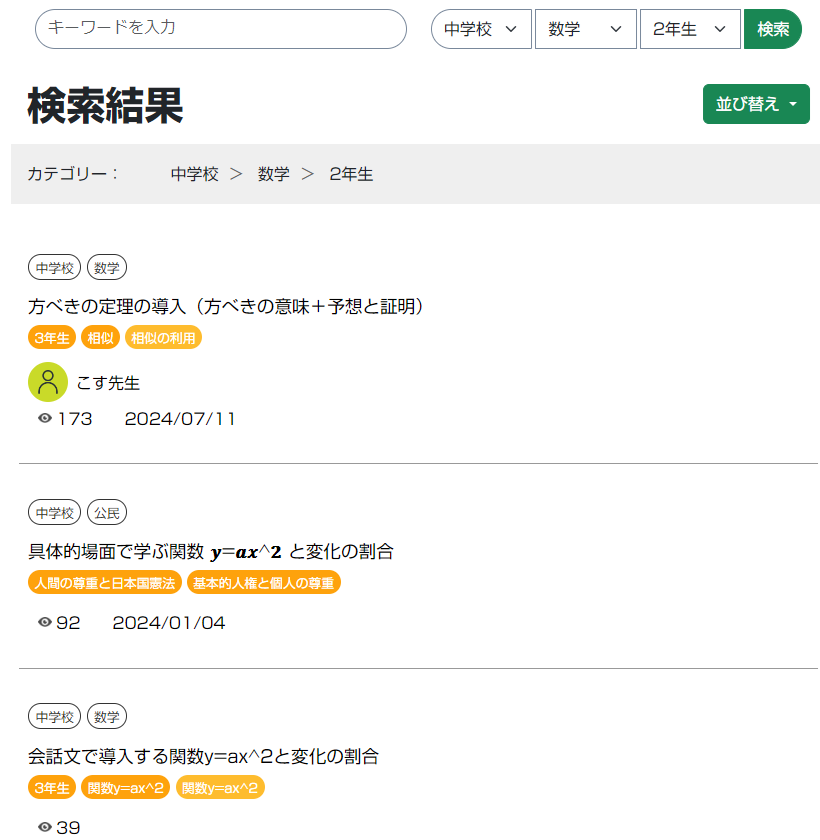Type in the キーワードを入力 search field

point(220,29)
